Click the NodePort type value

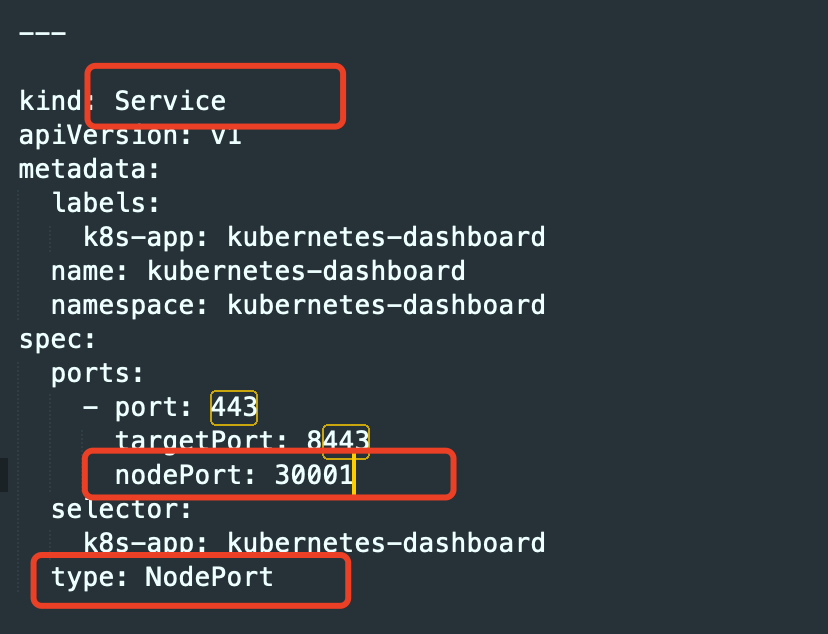[x=209, y=577]
